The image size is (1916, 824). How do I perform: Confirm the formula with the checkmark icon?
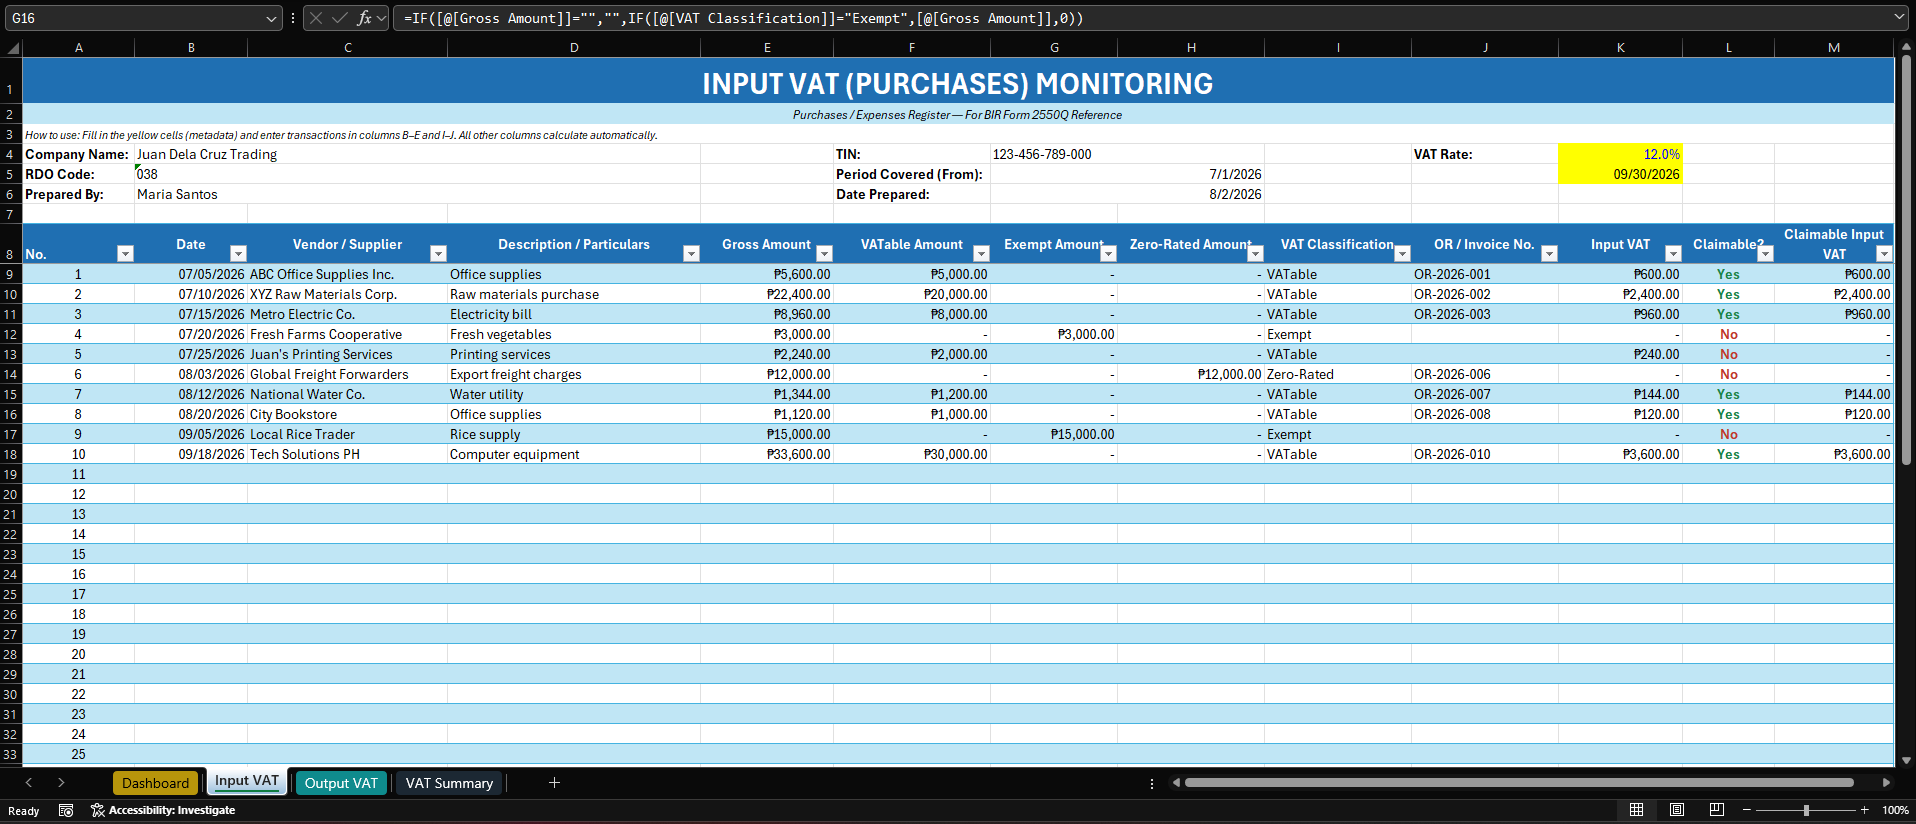point(340,18)
